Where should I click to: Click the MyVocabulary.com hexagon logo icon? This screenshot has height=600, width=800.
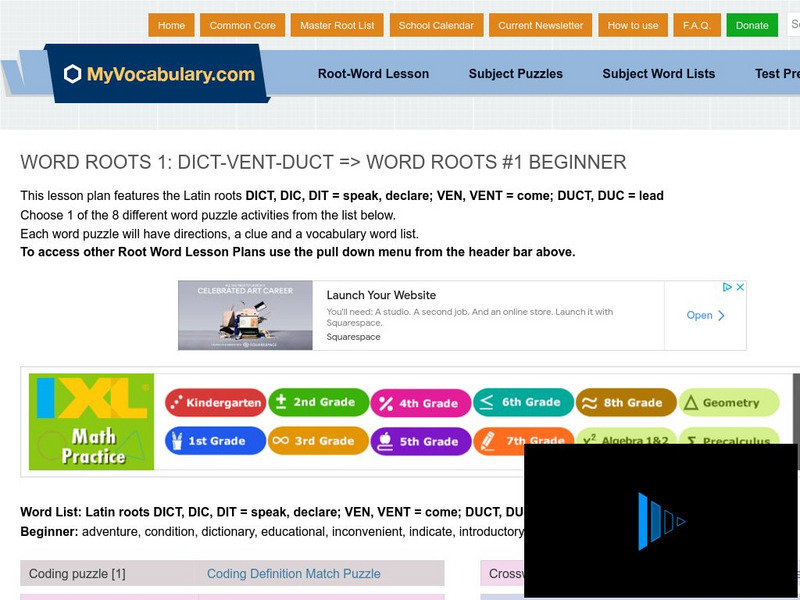[x=72, y=74]
